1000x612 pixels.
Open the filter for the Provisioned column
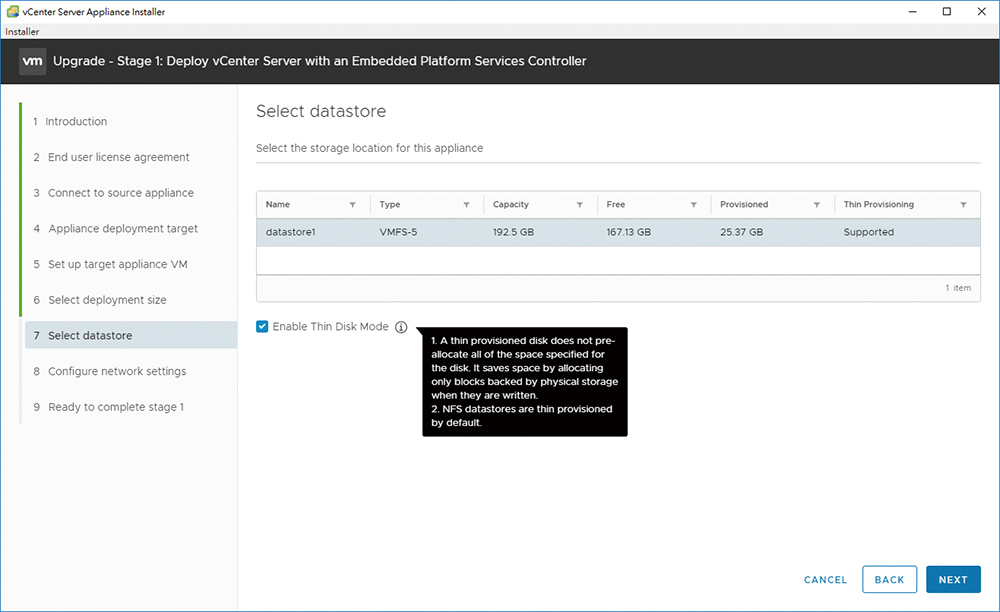click(x=816, y=205)
